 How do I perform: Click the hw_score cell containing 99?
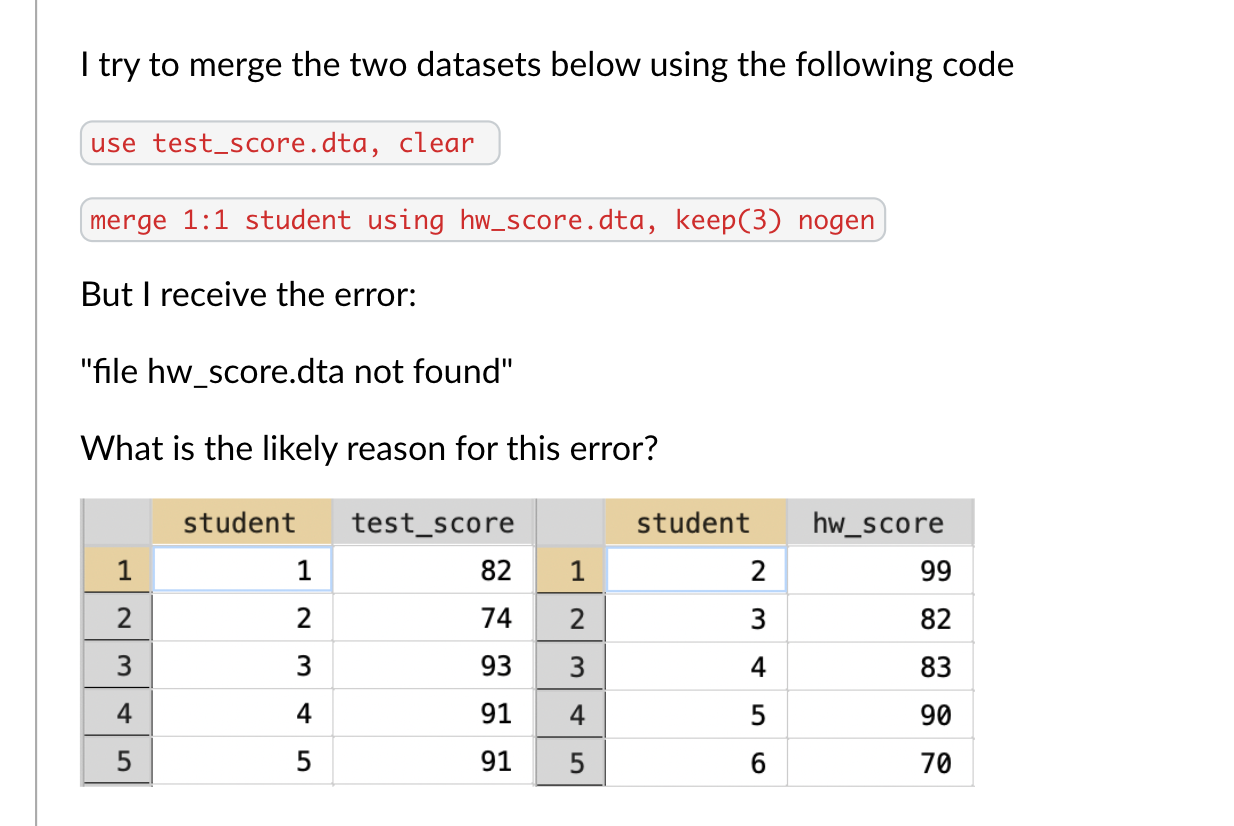point(880,570)
